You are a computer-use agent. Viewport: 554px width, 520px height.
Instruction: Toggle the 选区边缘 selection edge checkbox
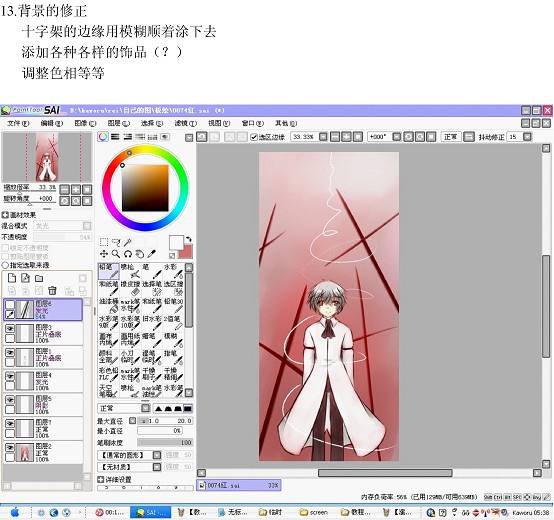(x=253, y=137)
